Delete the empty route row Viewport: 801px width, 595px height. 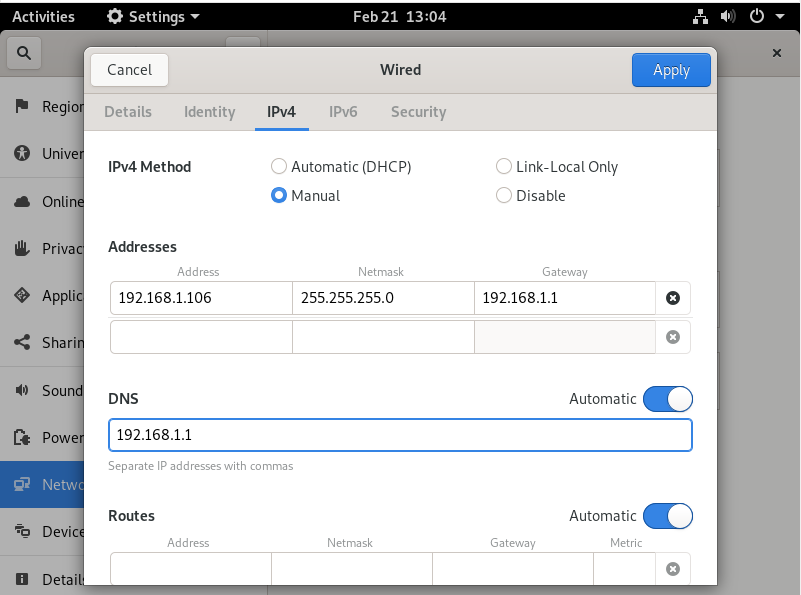(673, 569)
